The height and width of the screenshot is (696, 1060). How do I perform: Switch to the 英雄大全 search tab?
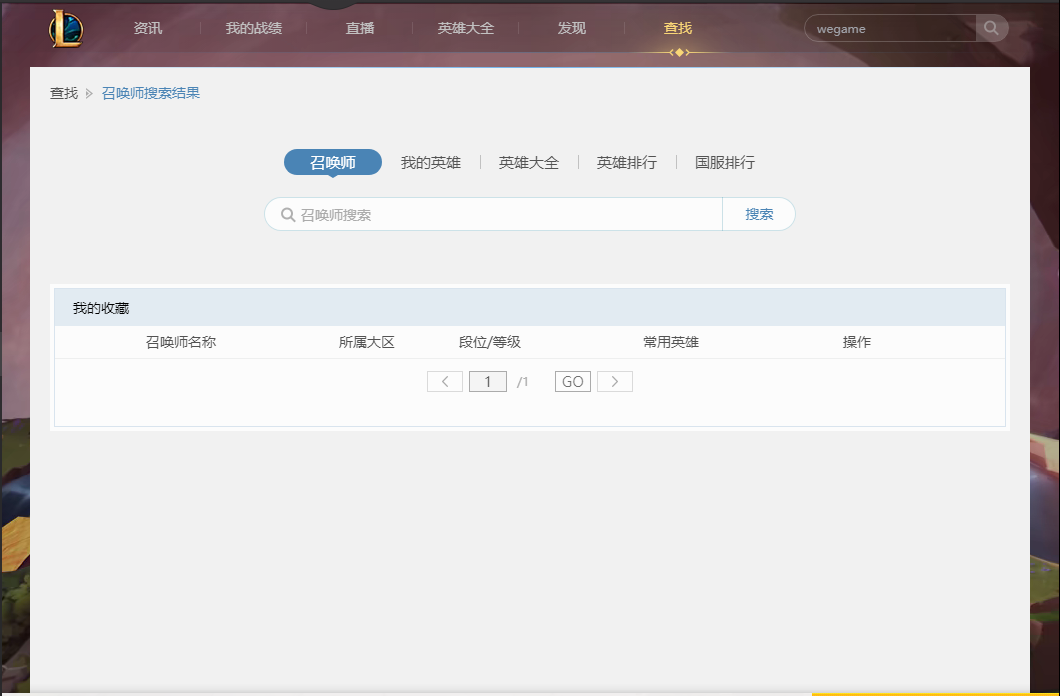point(529,163)
